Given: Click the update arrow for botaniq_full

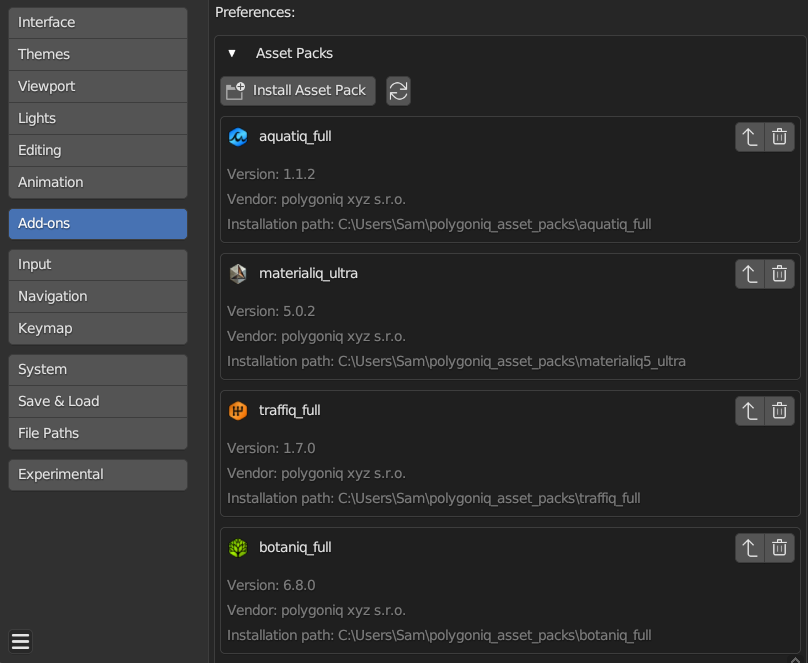Looking at the screenshot, I should [x=749, y=547].
